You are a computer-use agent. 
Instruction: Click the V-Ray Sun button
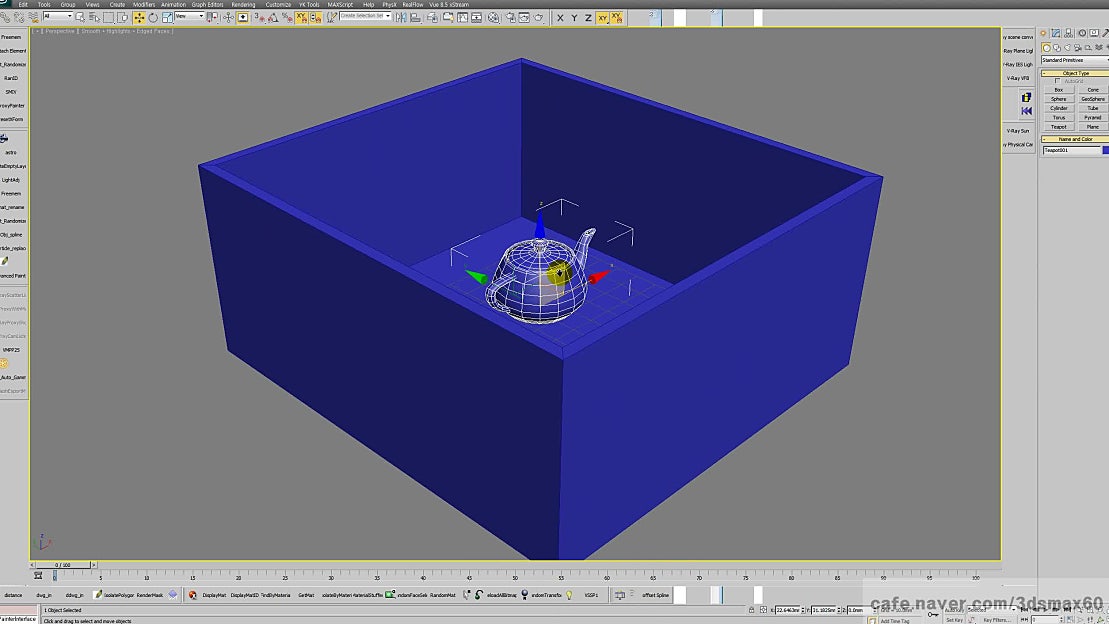tap(1017, 130)
